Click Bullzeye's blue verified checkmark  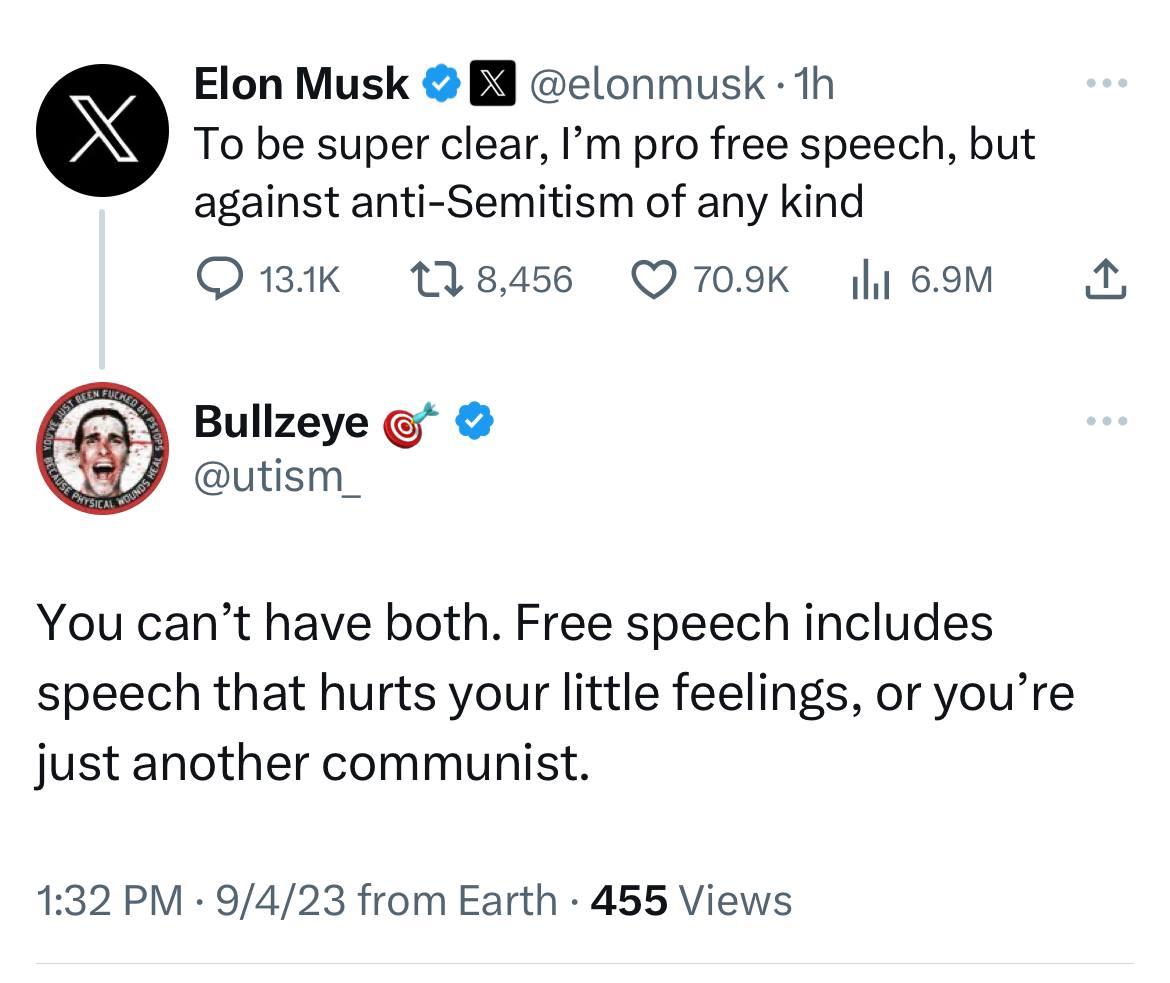pyautogui.click(x=474, y=422)
